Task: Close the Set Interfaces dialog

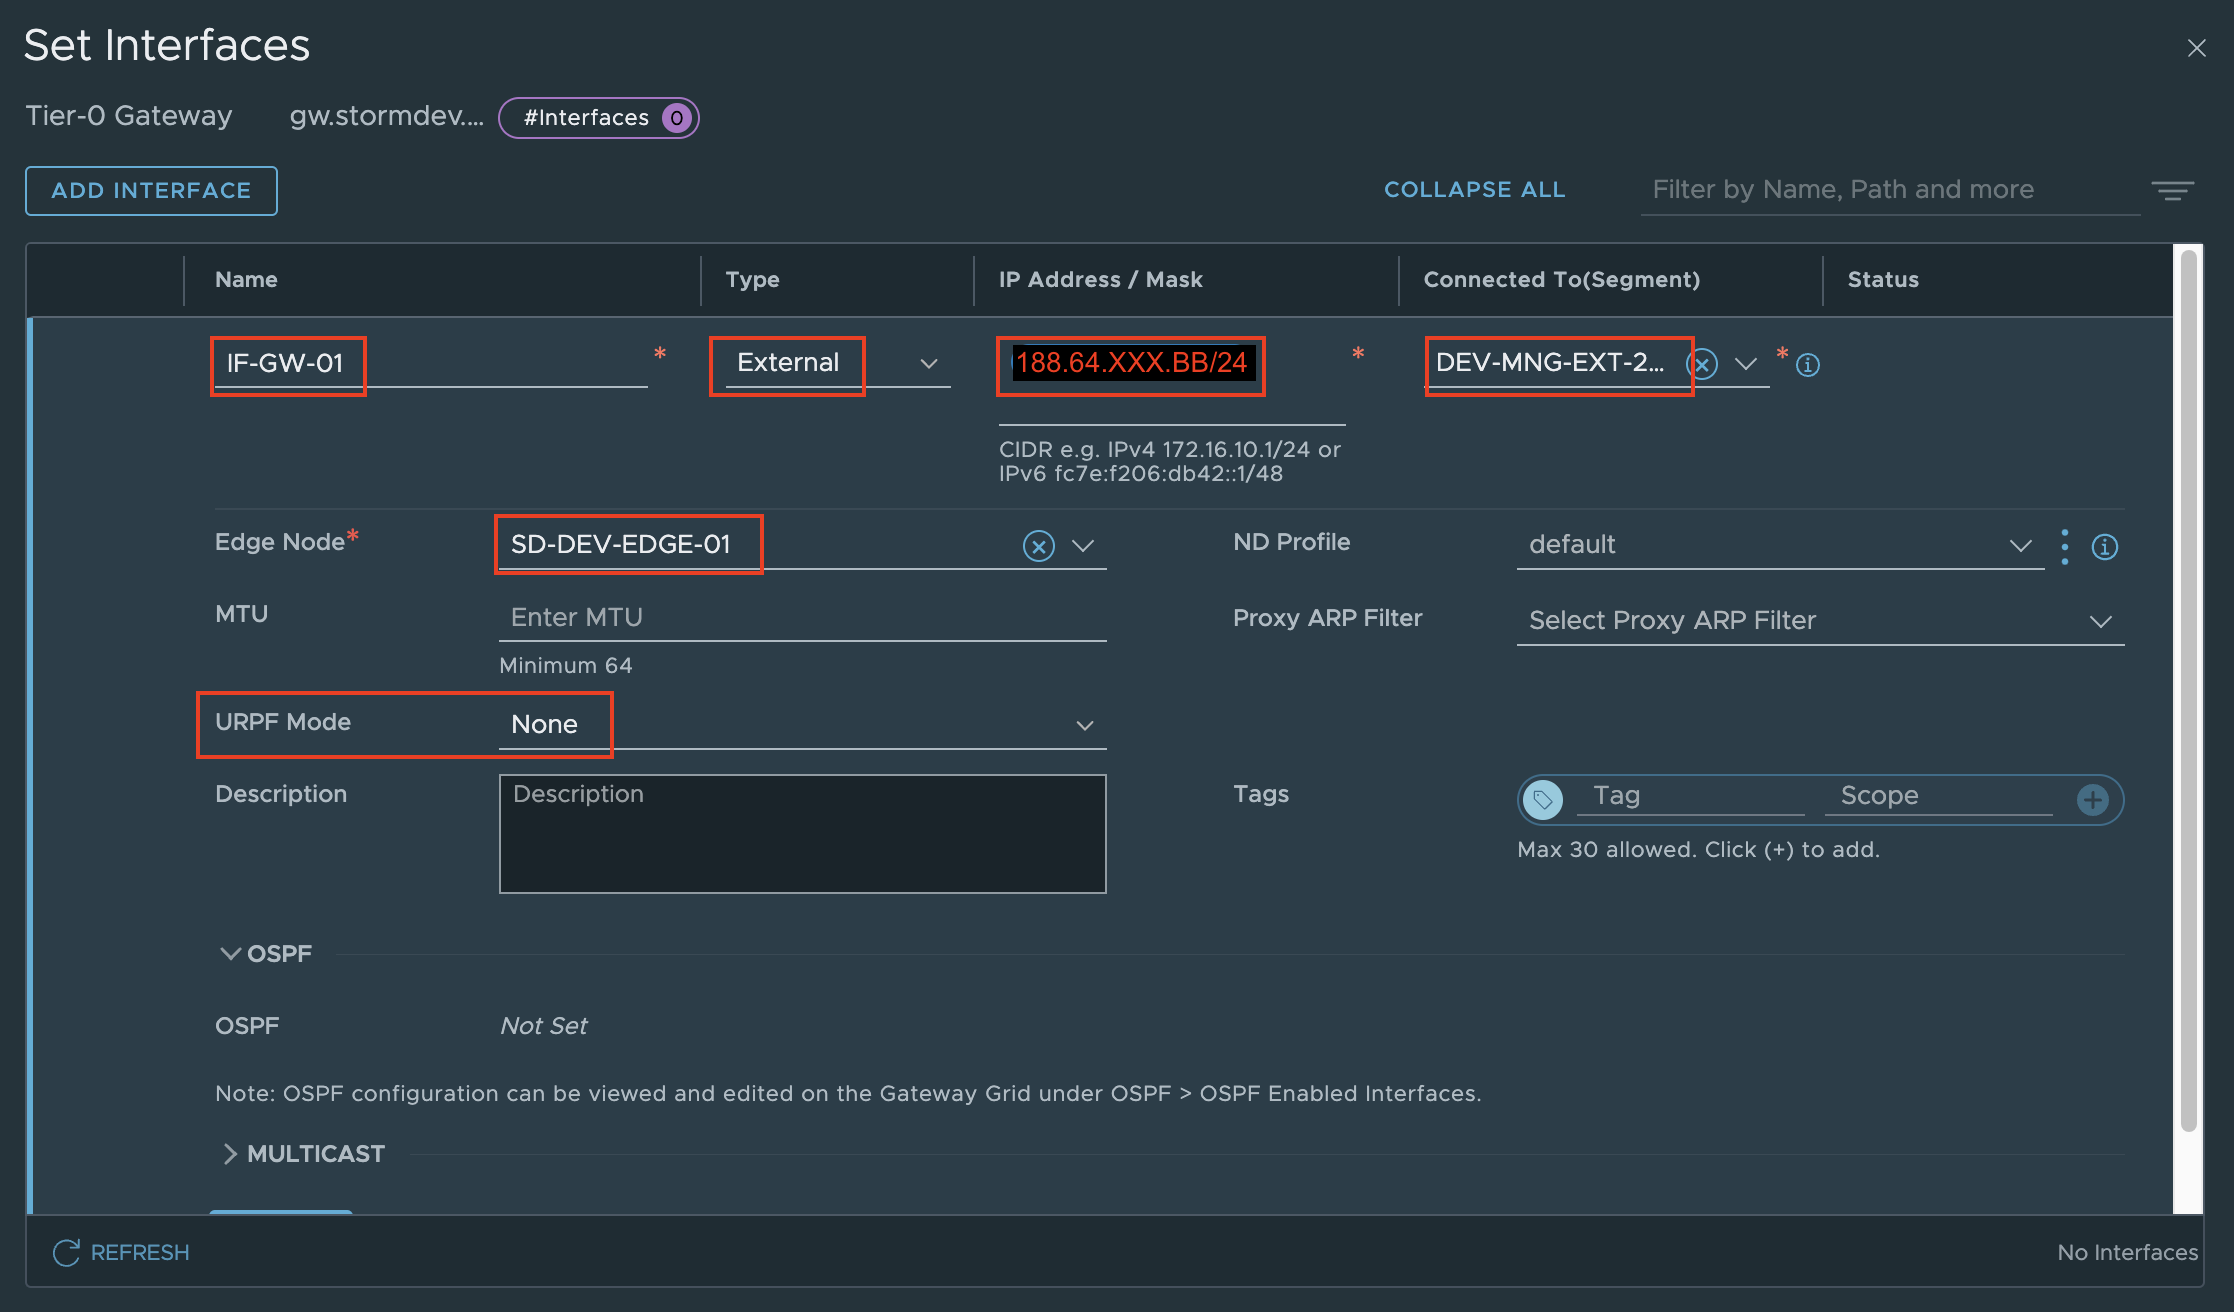Action: point(2196,48)
